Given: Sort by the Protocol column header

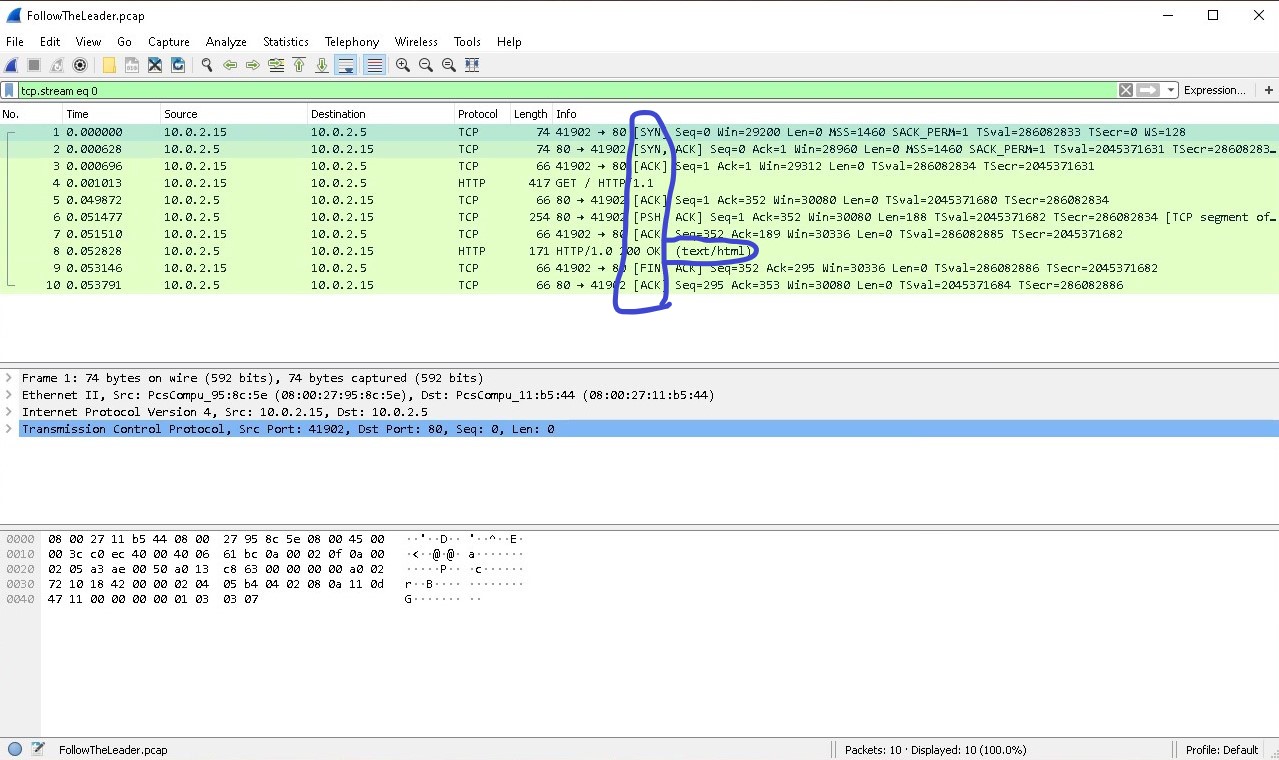Looking at the screenshot, I should click(482, 114).
